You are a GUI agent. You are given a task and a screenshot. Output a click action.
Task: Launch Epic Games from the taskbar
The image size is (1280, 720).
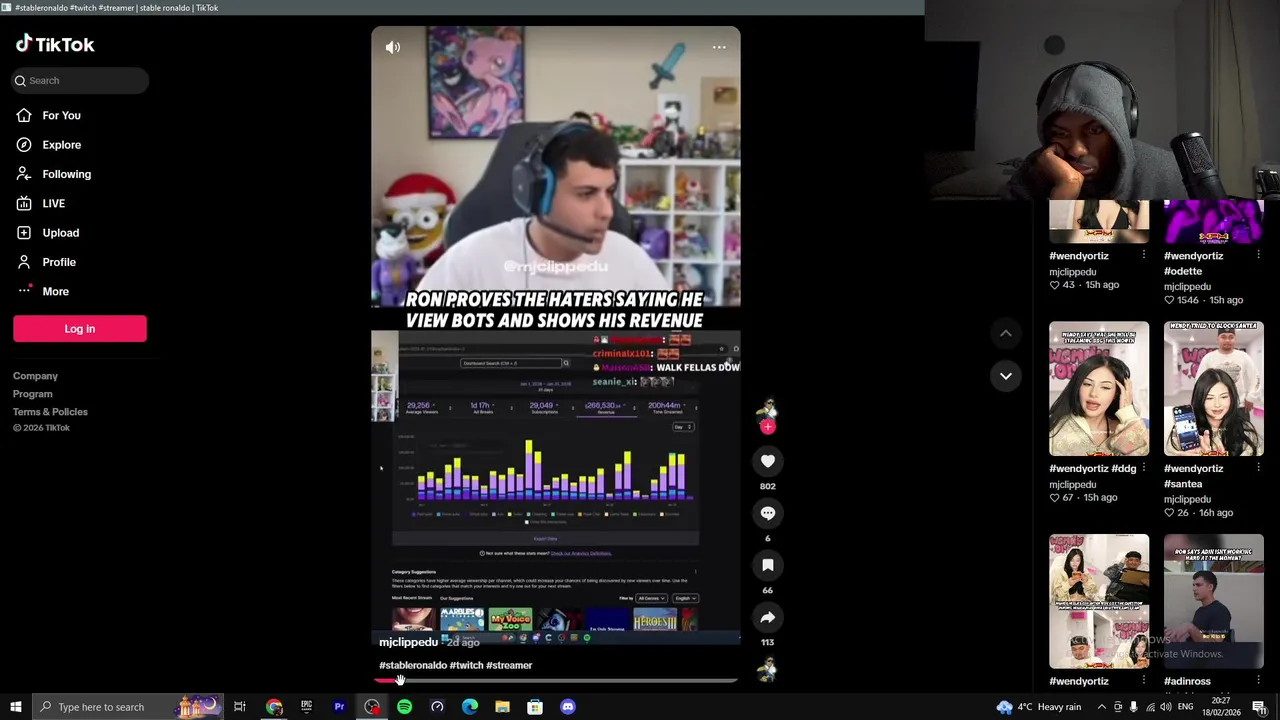click(x=306, y=707)
